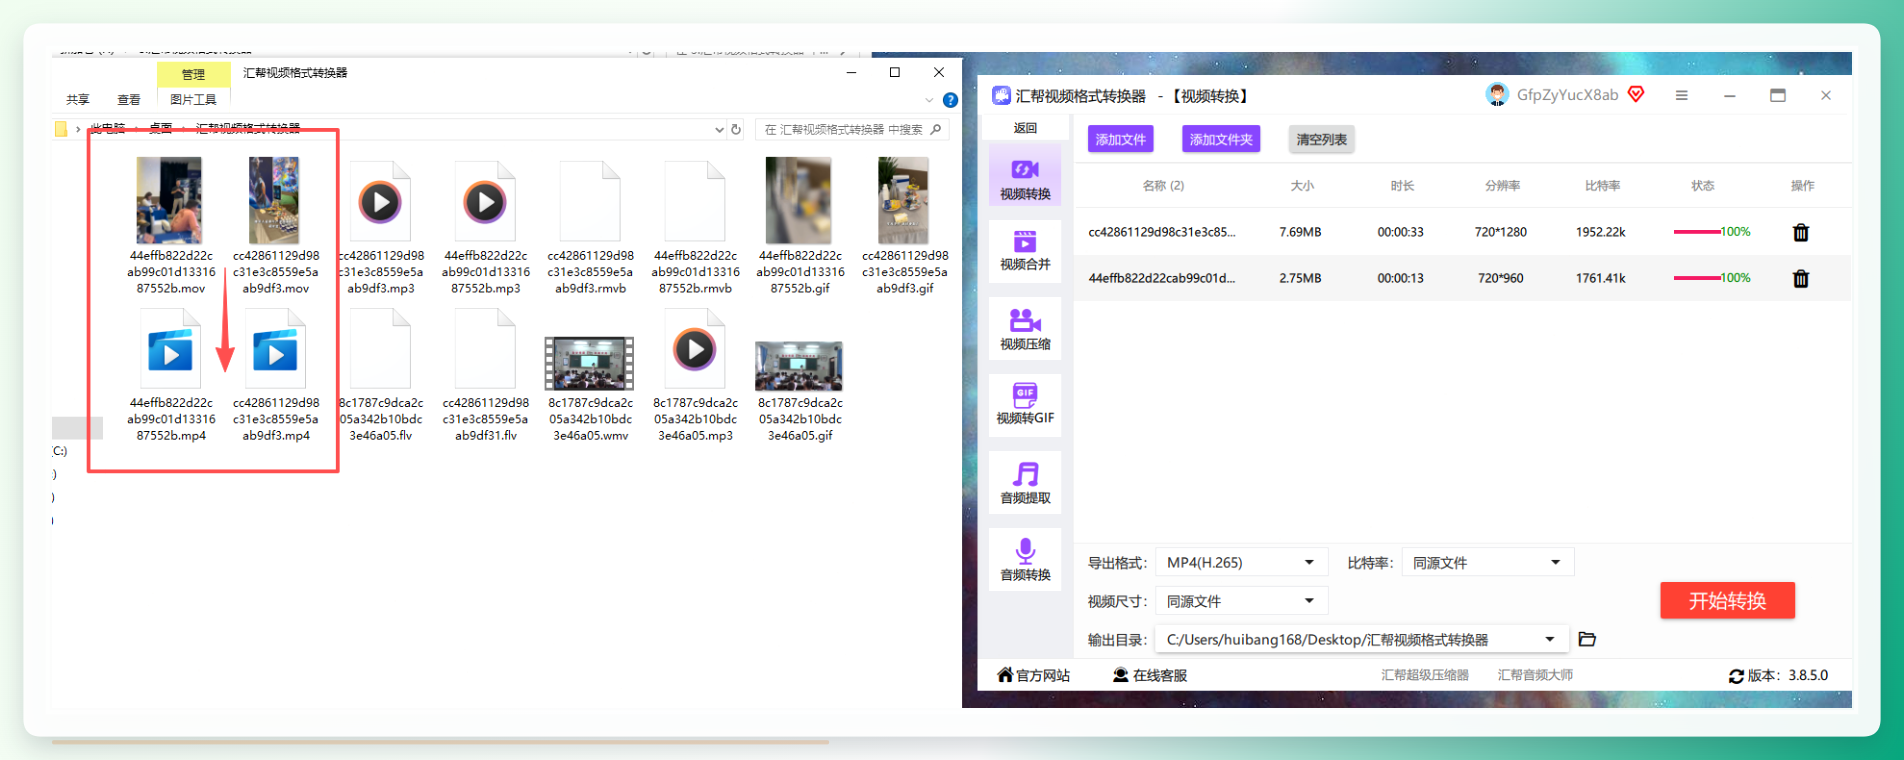This screenshot has height=760, width=1904.
Task: Click the search magnifier in File Explorer
Action: pyautogui.click(x=936, y=129)
